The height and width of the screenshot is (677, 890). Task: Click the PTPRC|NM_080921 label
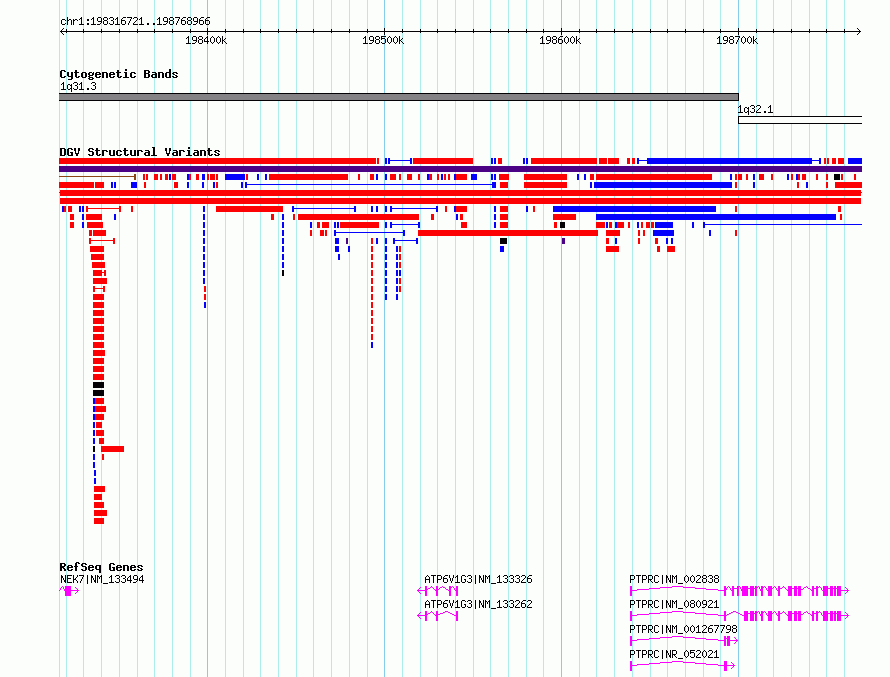[674, 604]
